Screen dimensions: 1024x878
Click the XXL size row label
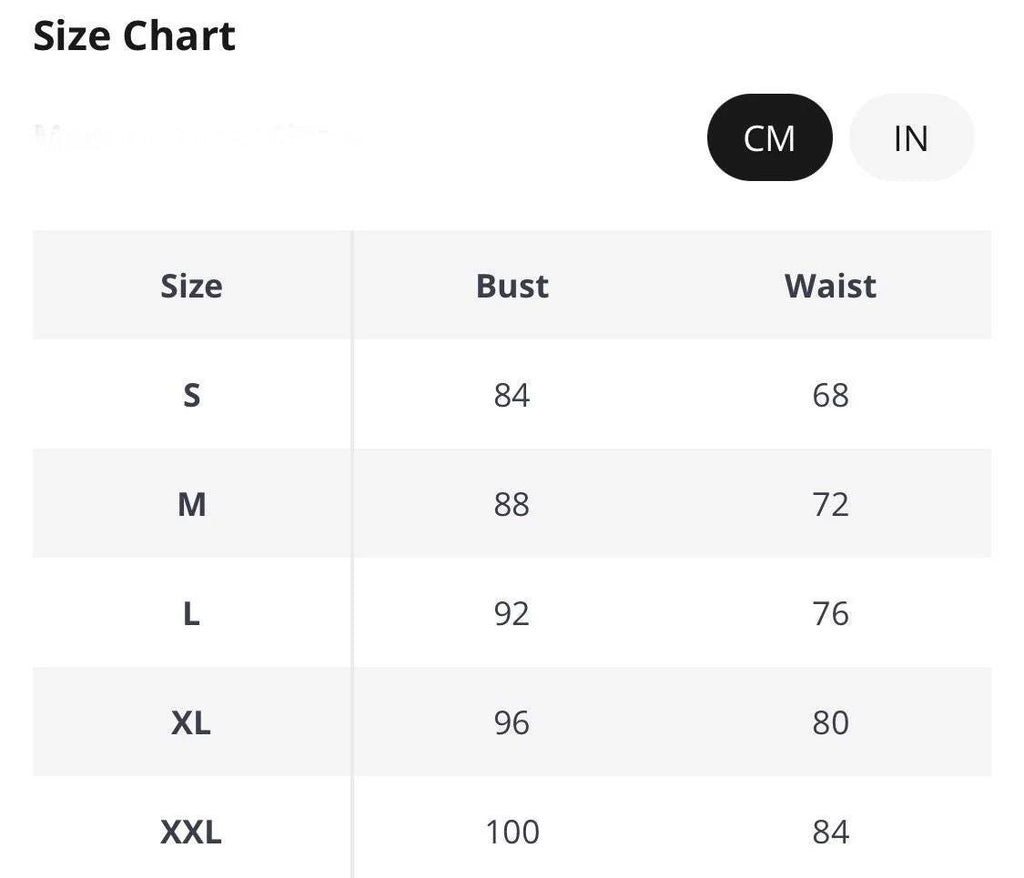coord(191,832)
